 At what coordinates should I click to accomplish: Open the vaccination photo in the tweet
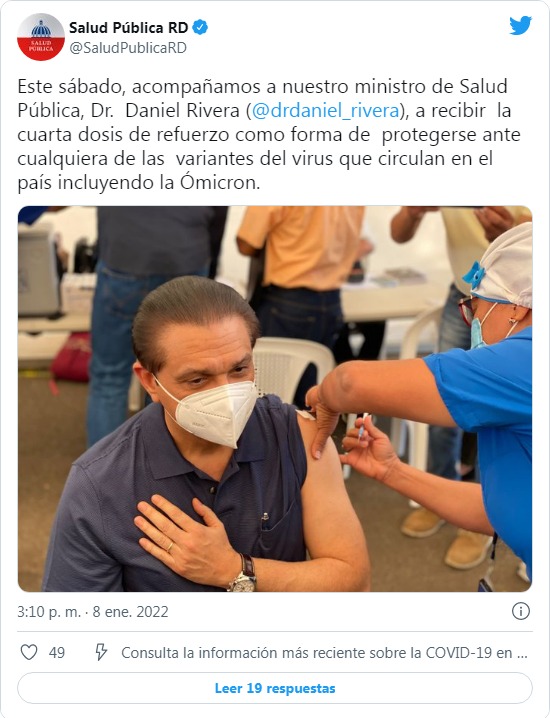275,399
